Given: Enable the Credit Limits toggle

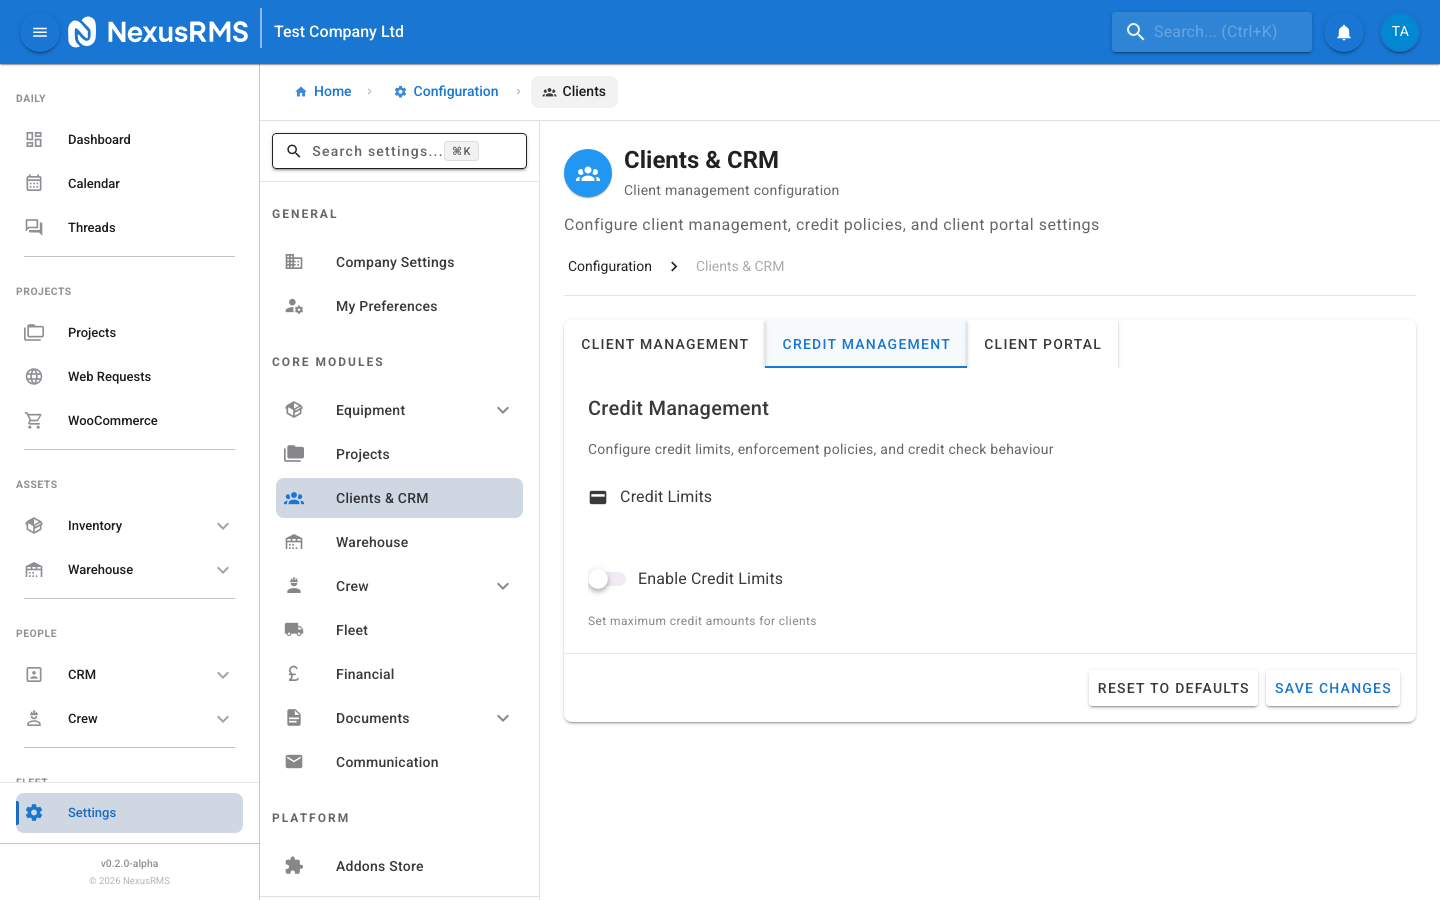Looking at the screenshot, I should click(606, 578).
